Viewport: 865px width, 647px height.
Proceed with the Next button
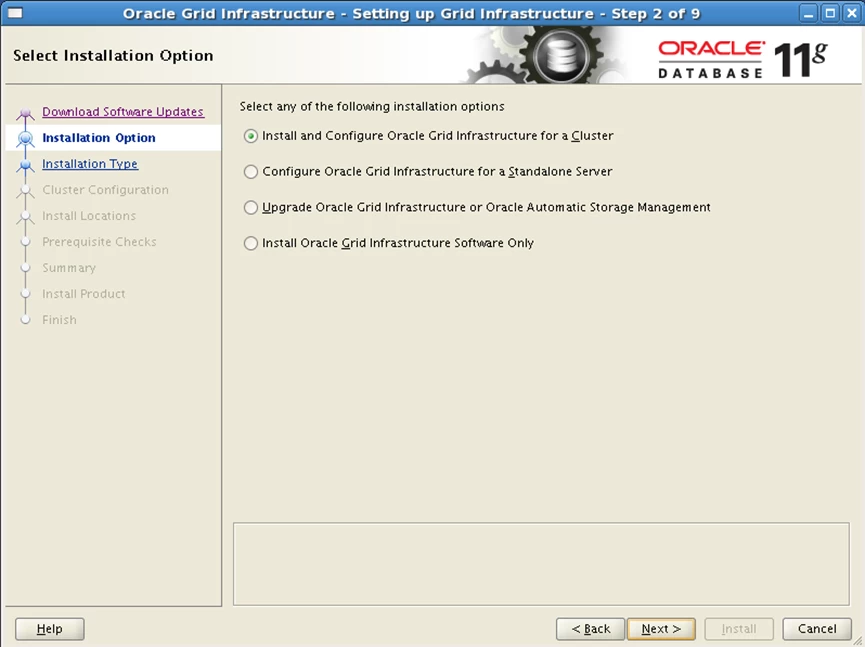click(661, 629)
